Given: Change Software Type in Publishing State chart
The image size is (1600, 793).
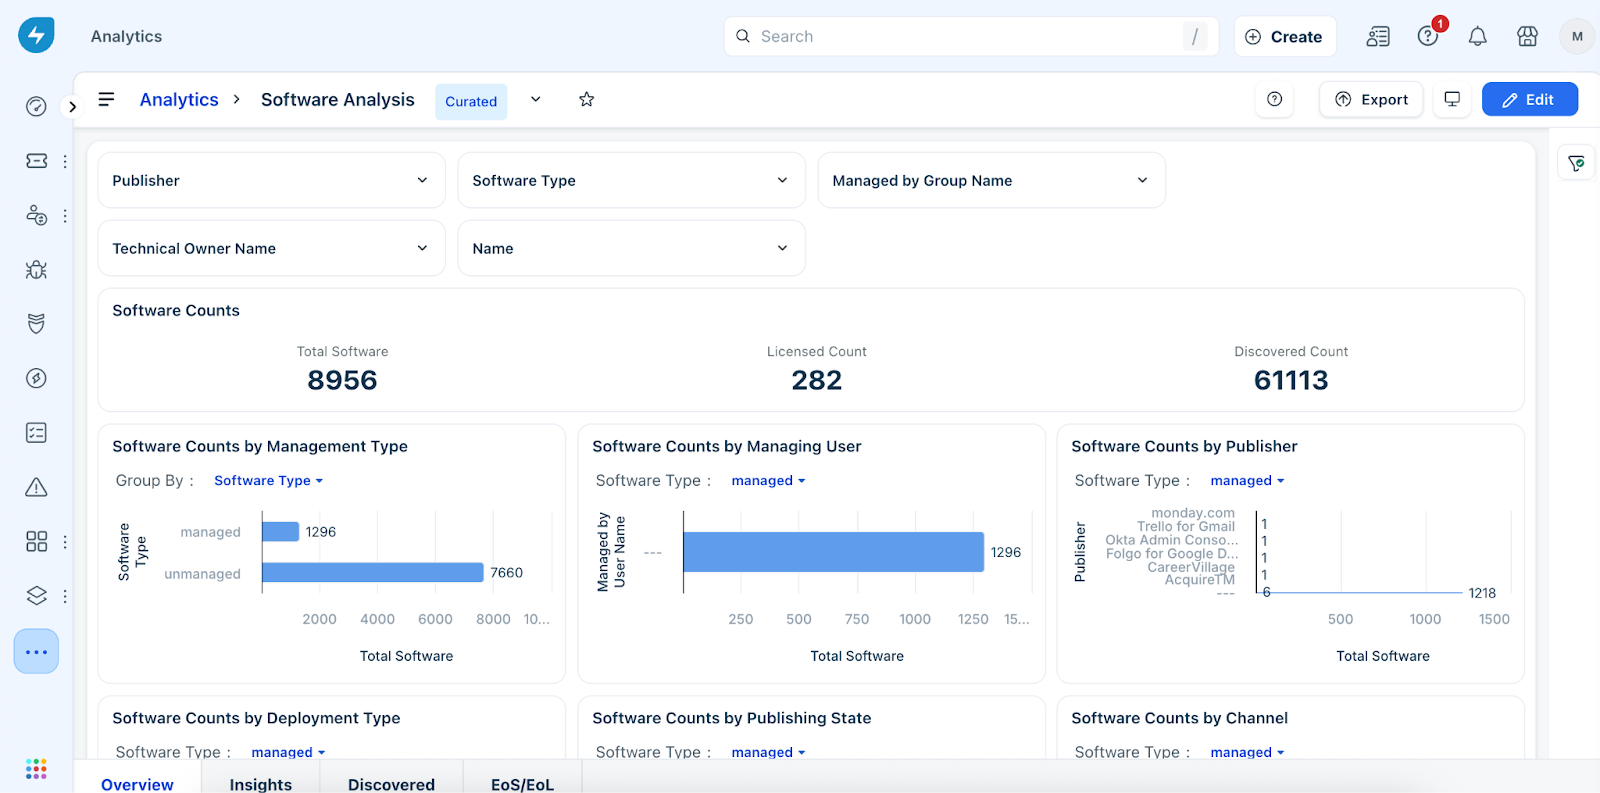Looking at the screenshot, I should tap(768, 752).
